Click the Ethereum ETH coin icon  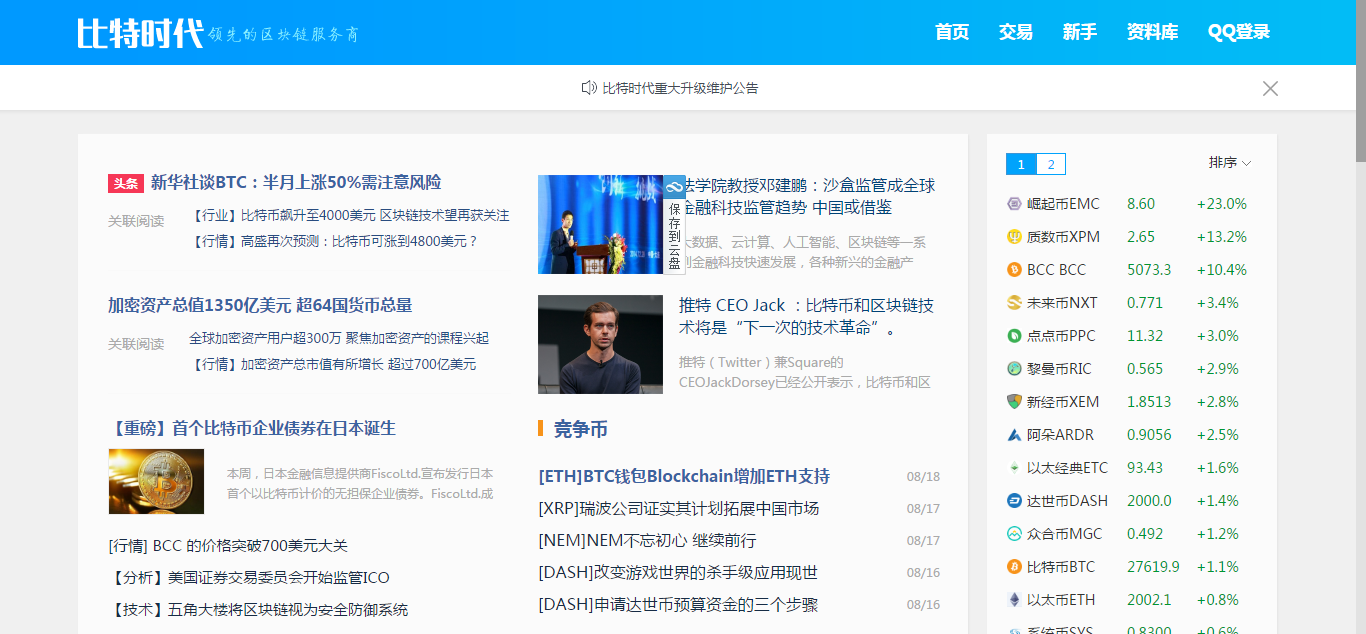click(1014, 600)
